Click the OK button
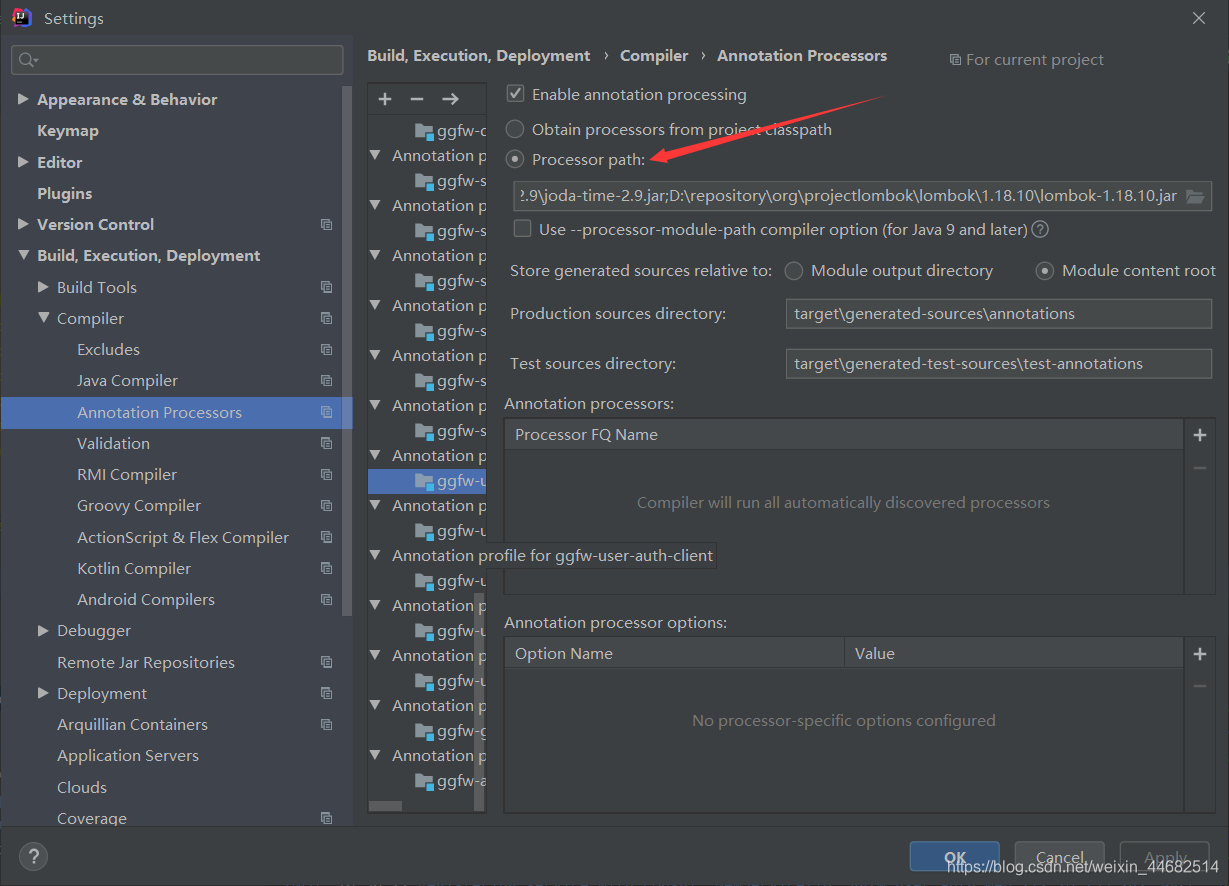 955,857
